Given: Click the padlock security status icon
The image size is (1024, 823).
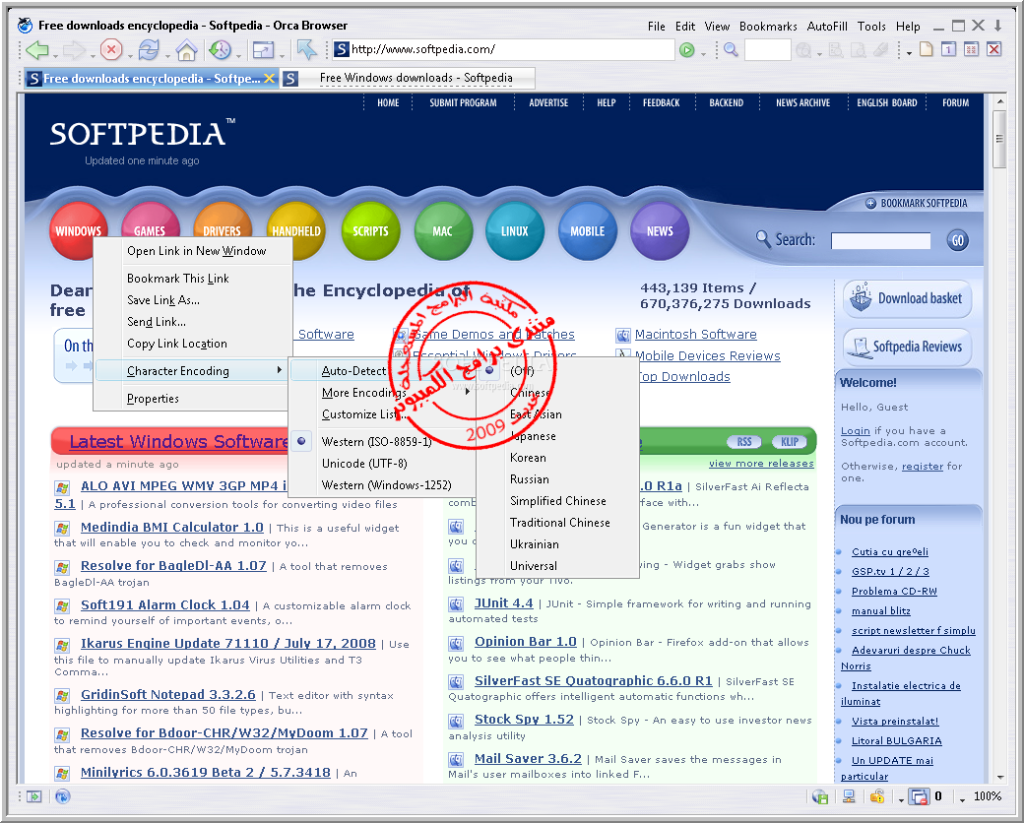Looking at the screenshot, I should click(x=877, y=796).
